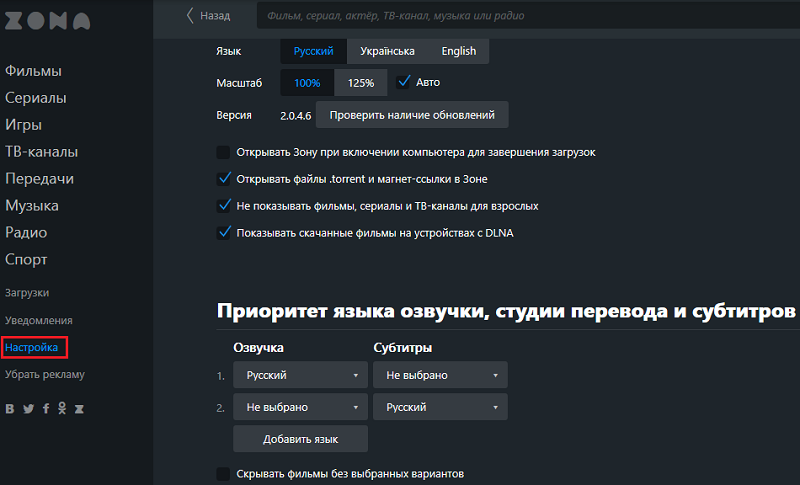
Task: Open Сериалы section in sidebar
Action: (36, 98)
